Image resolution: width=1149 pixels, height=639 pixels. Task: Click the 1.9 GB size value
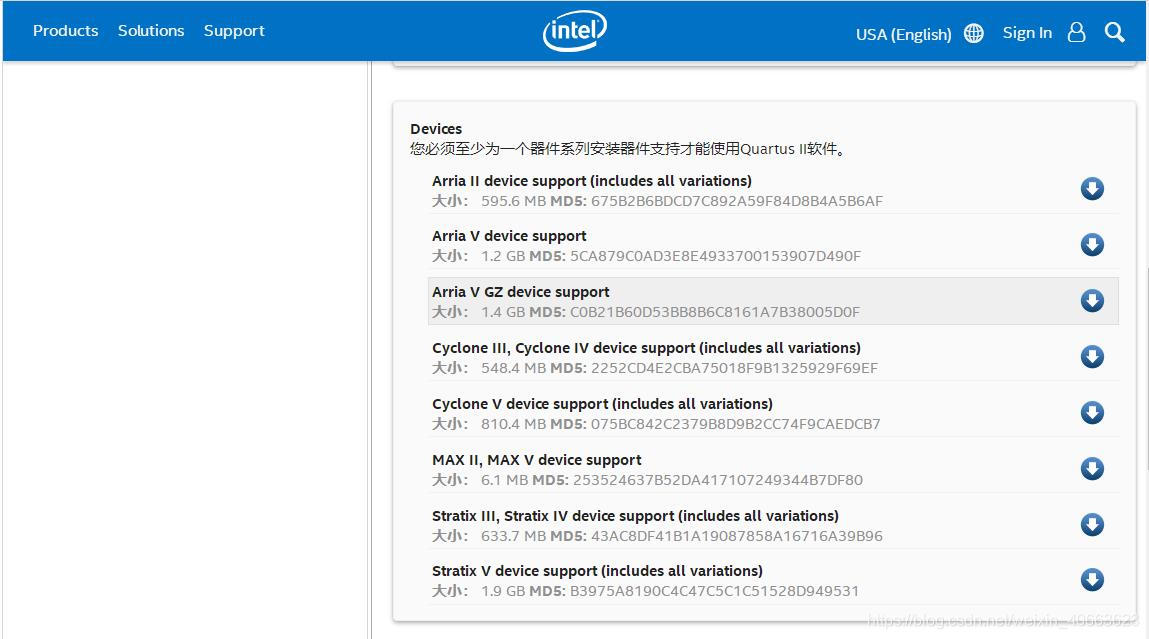[503, 591]
